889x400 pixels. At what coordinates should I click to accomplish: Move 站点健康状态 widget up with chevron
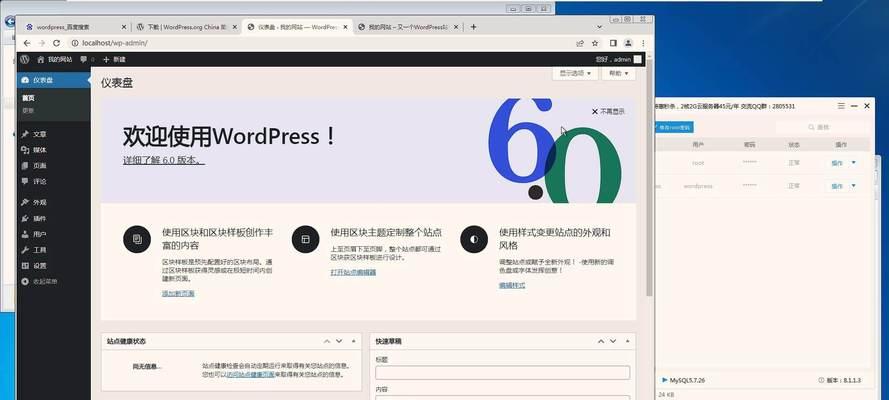pyautogui.click(x=327, y=341)
